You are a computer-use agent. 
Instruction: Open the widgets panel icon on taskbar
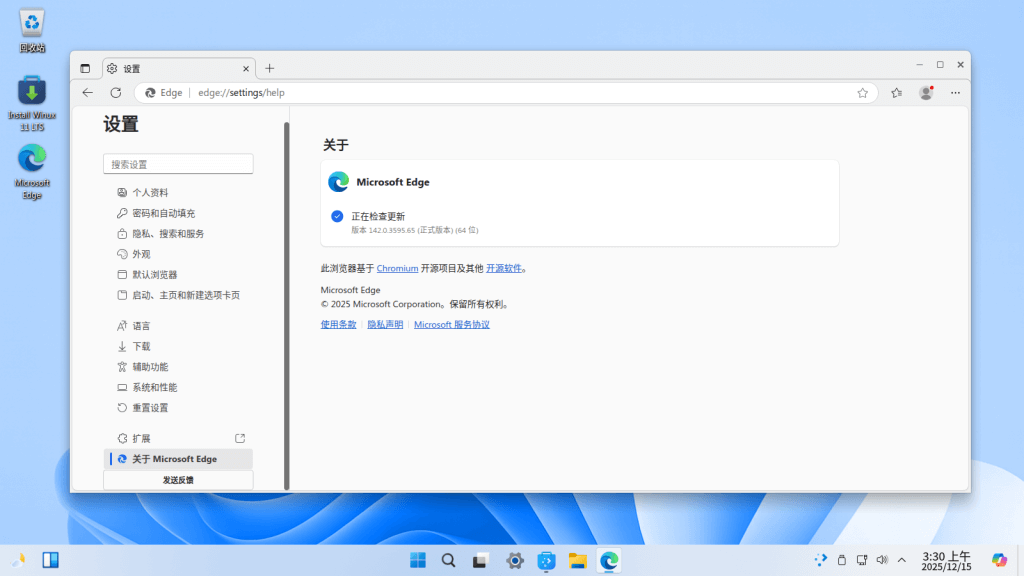pyautogui.click(x=50, y=560)
